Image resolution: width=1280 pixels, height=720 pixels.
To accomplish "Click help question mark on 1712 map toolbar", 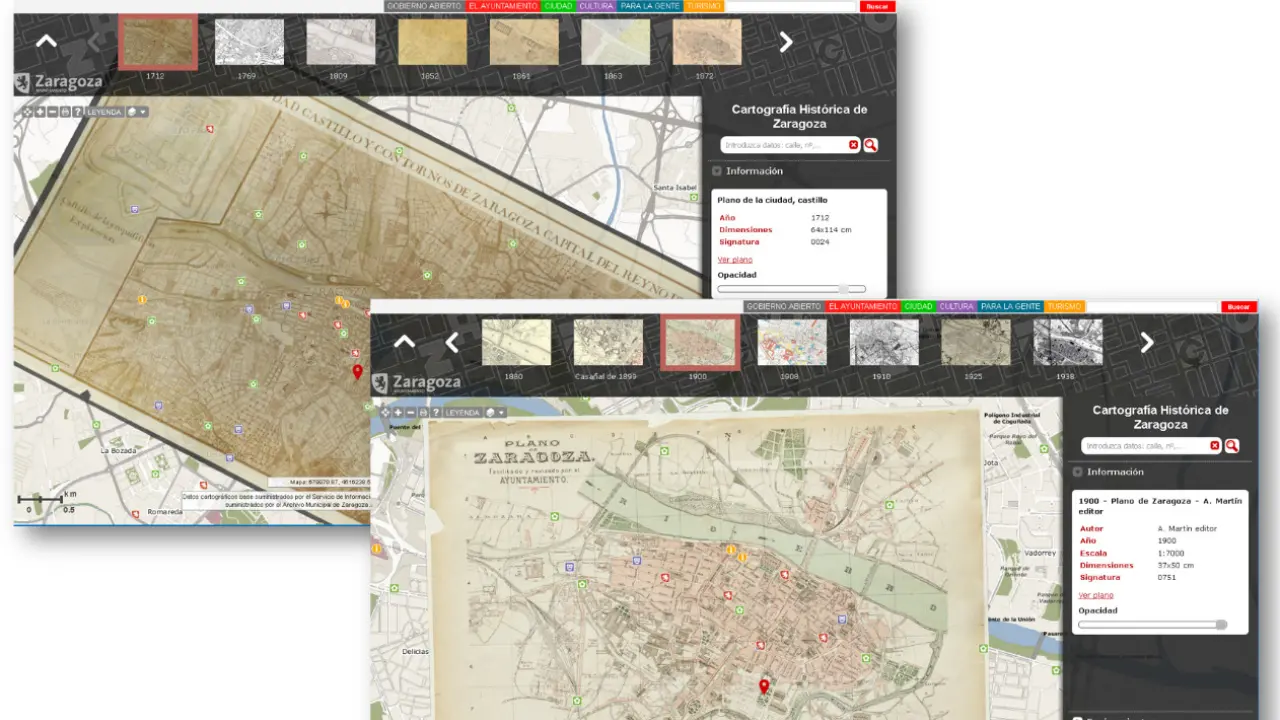I will (x=77, y=112).
